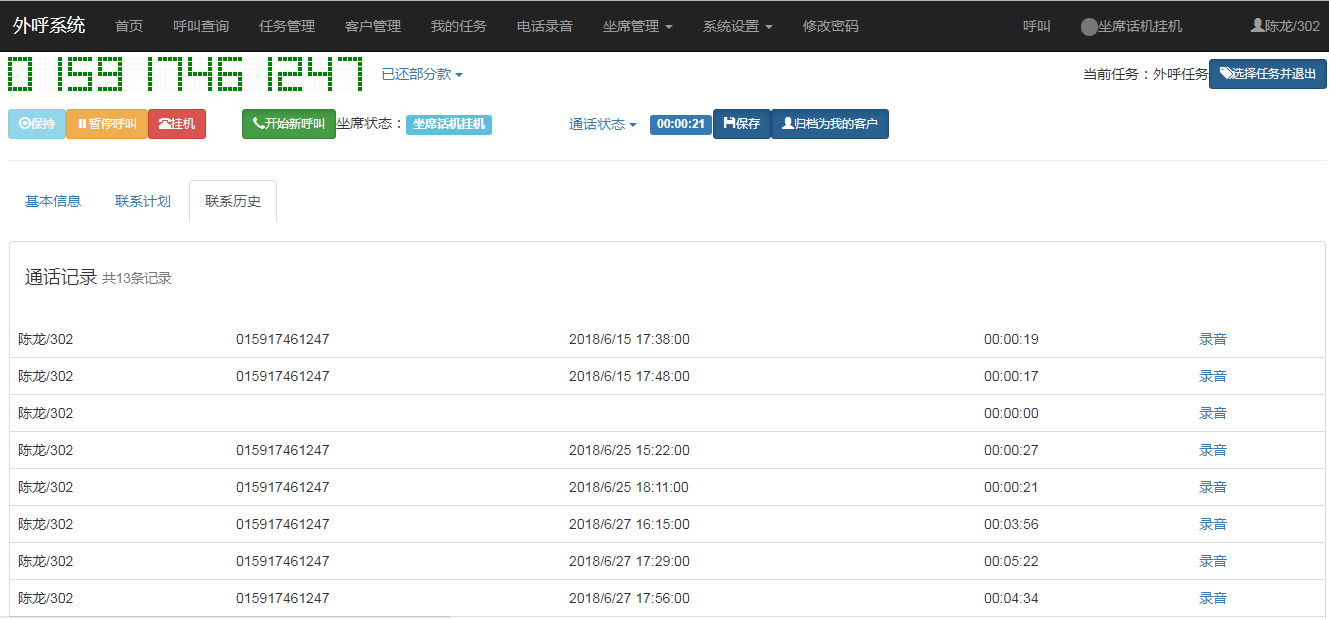Go to 客户管理 in the navbar
This screenshot has width=1329, height=619.
pyautogui.click(x=373, y=26)
